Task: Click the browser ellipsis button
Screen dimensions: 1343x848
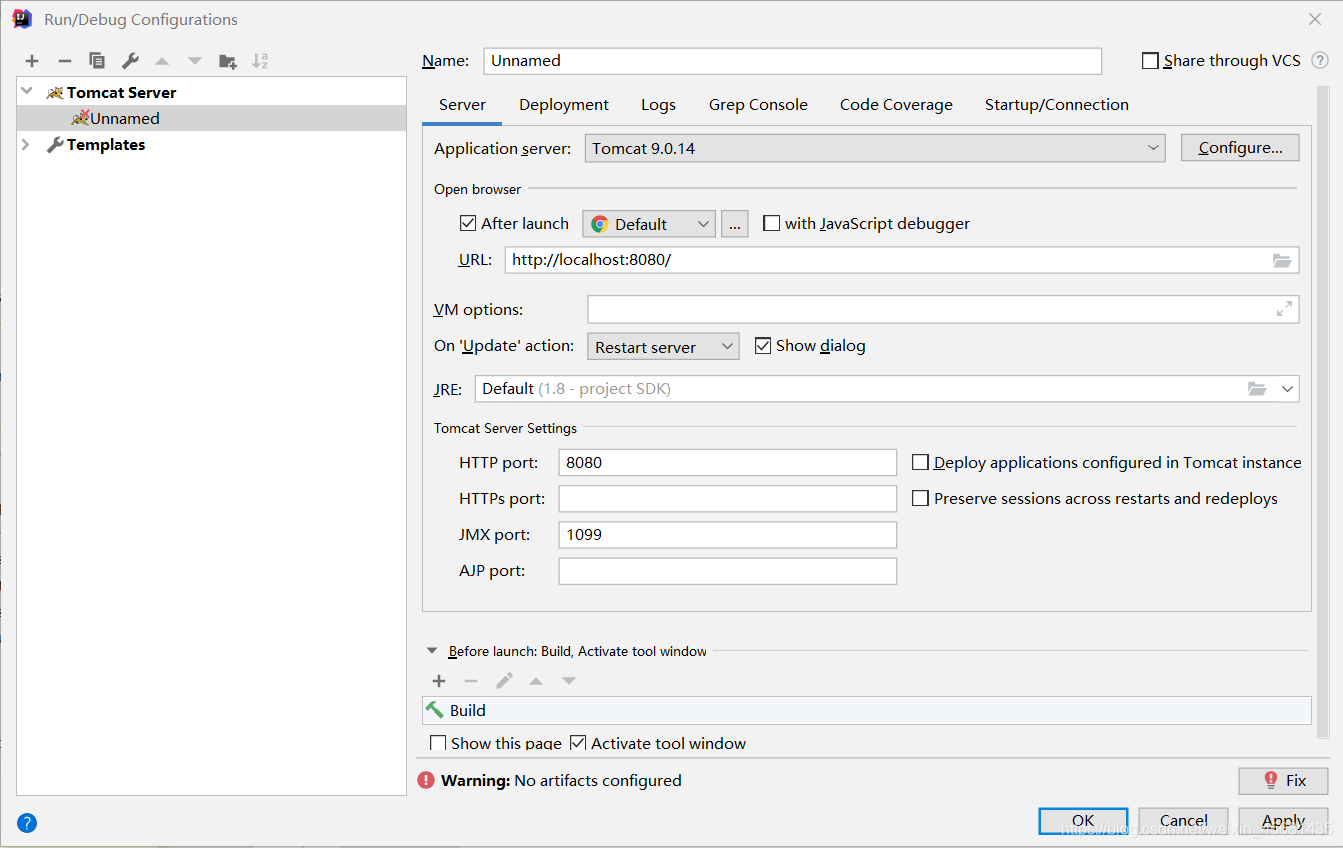Action: click(734, 224)
